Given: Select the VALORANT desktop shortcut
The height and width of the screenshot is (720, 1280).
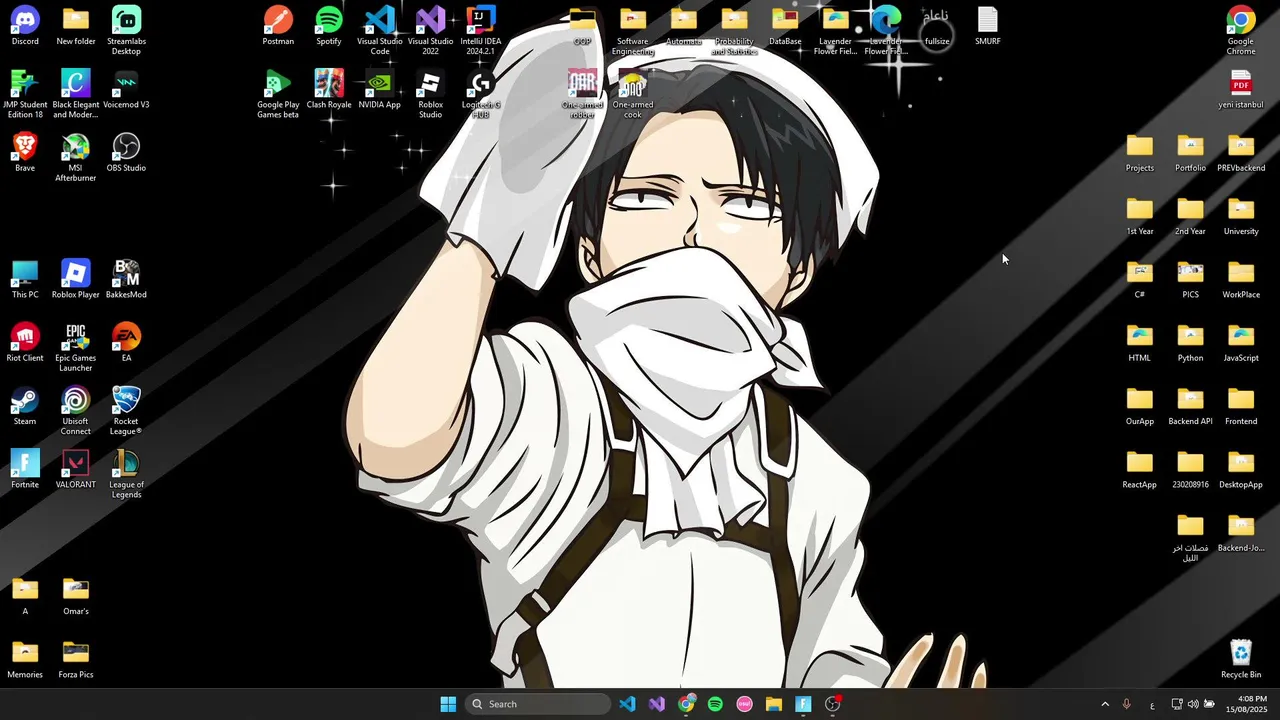Looking at the screenshot, I should coord(76,469).
